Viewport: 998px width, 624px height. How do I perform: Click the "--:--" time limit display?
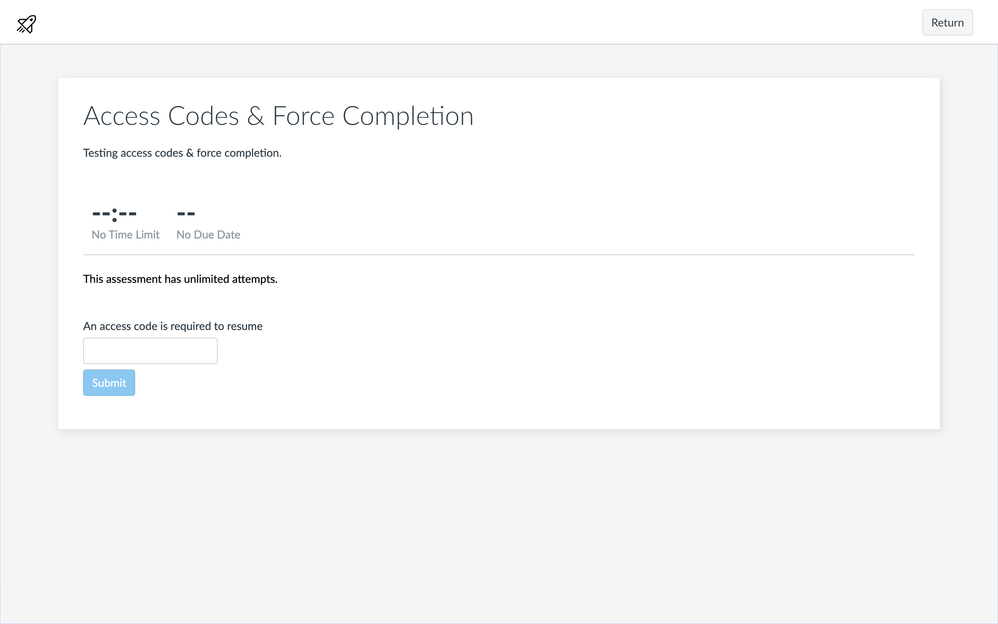[114, 213]
